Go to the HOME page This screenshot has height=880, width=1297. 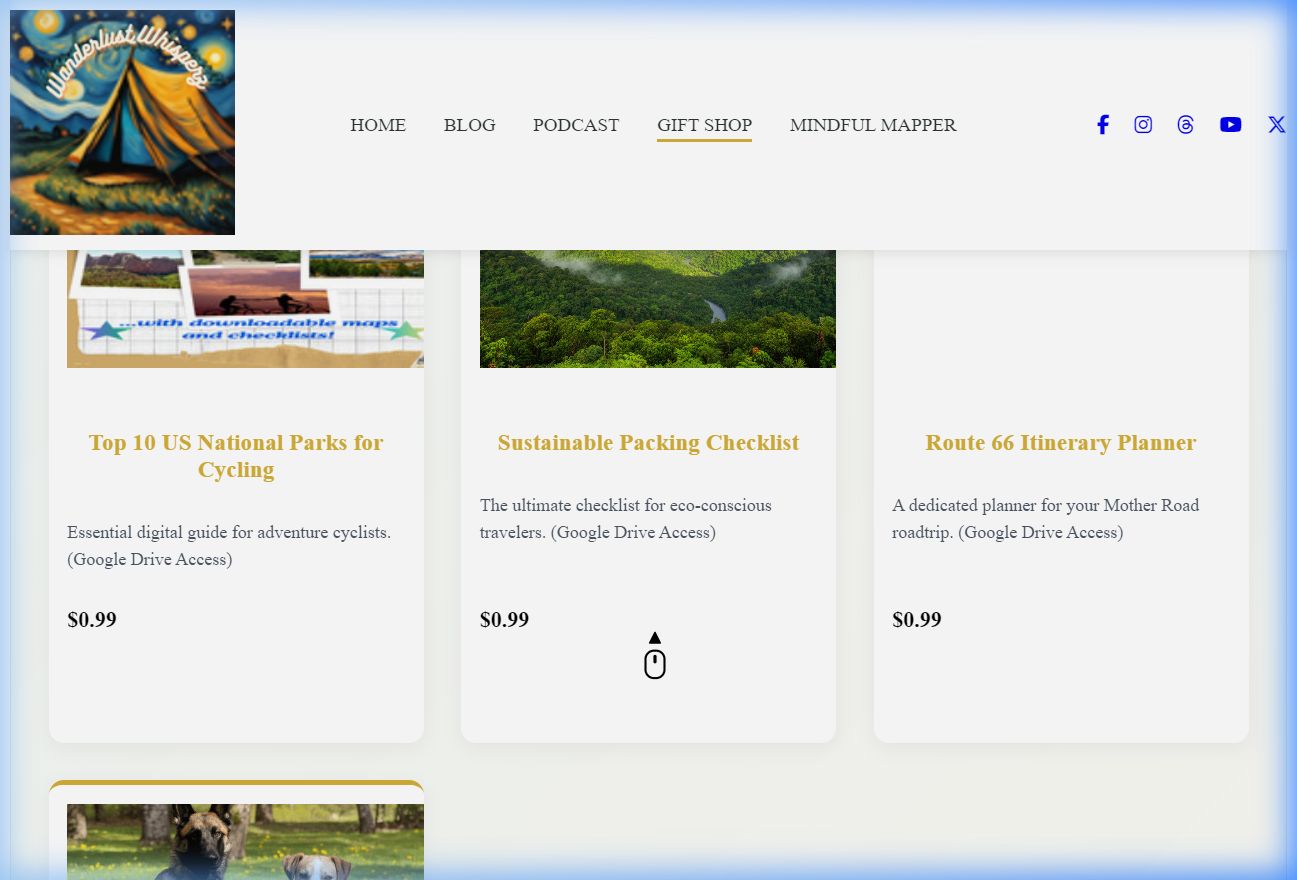point(378,125)
